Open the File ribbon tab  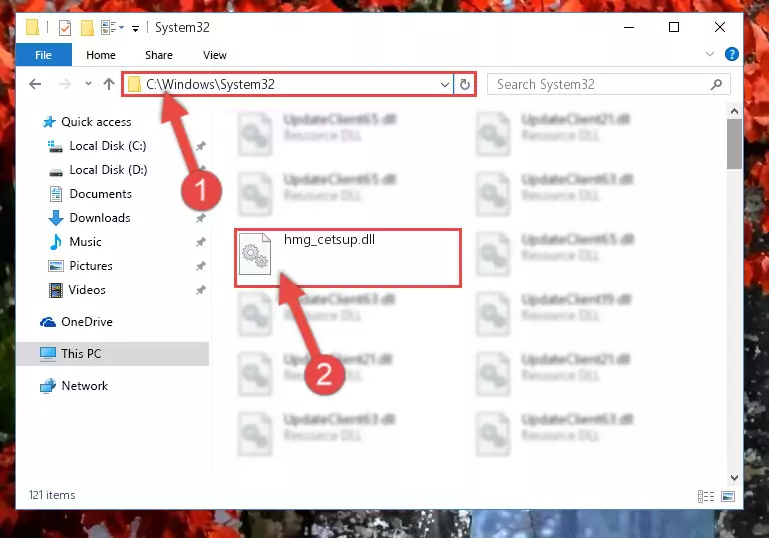coord(44,55)
